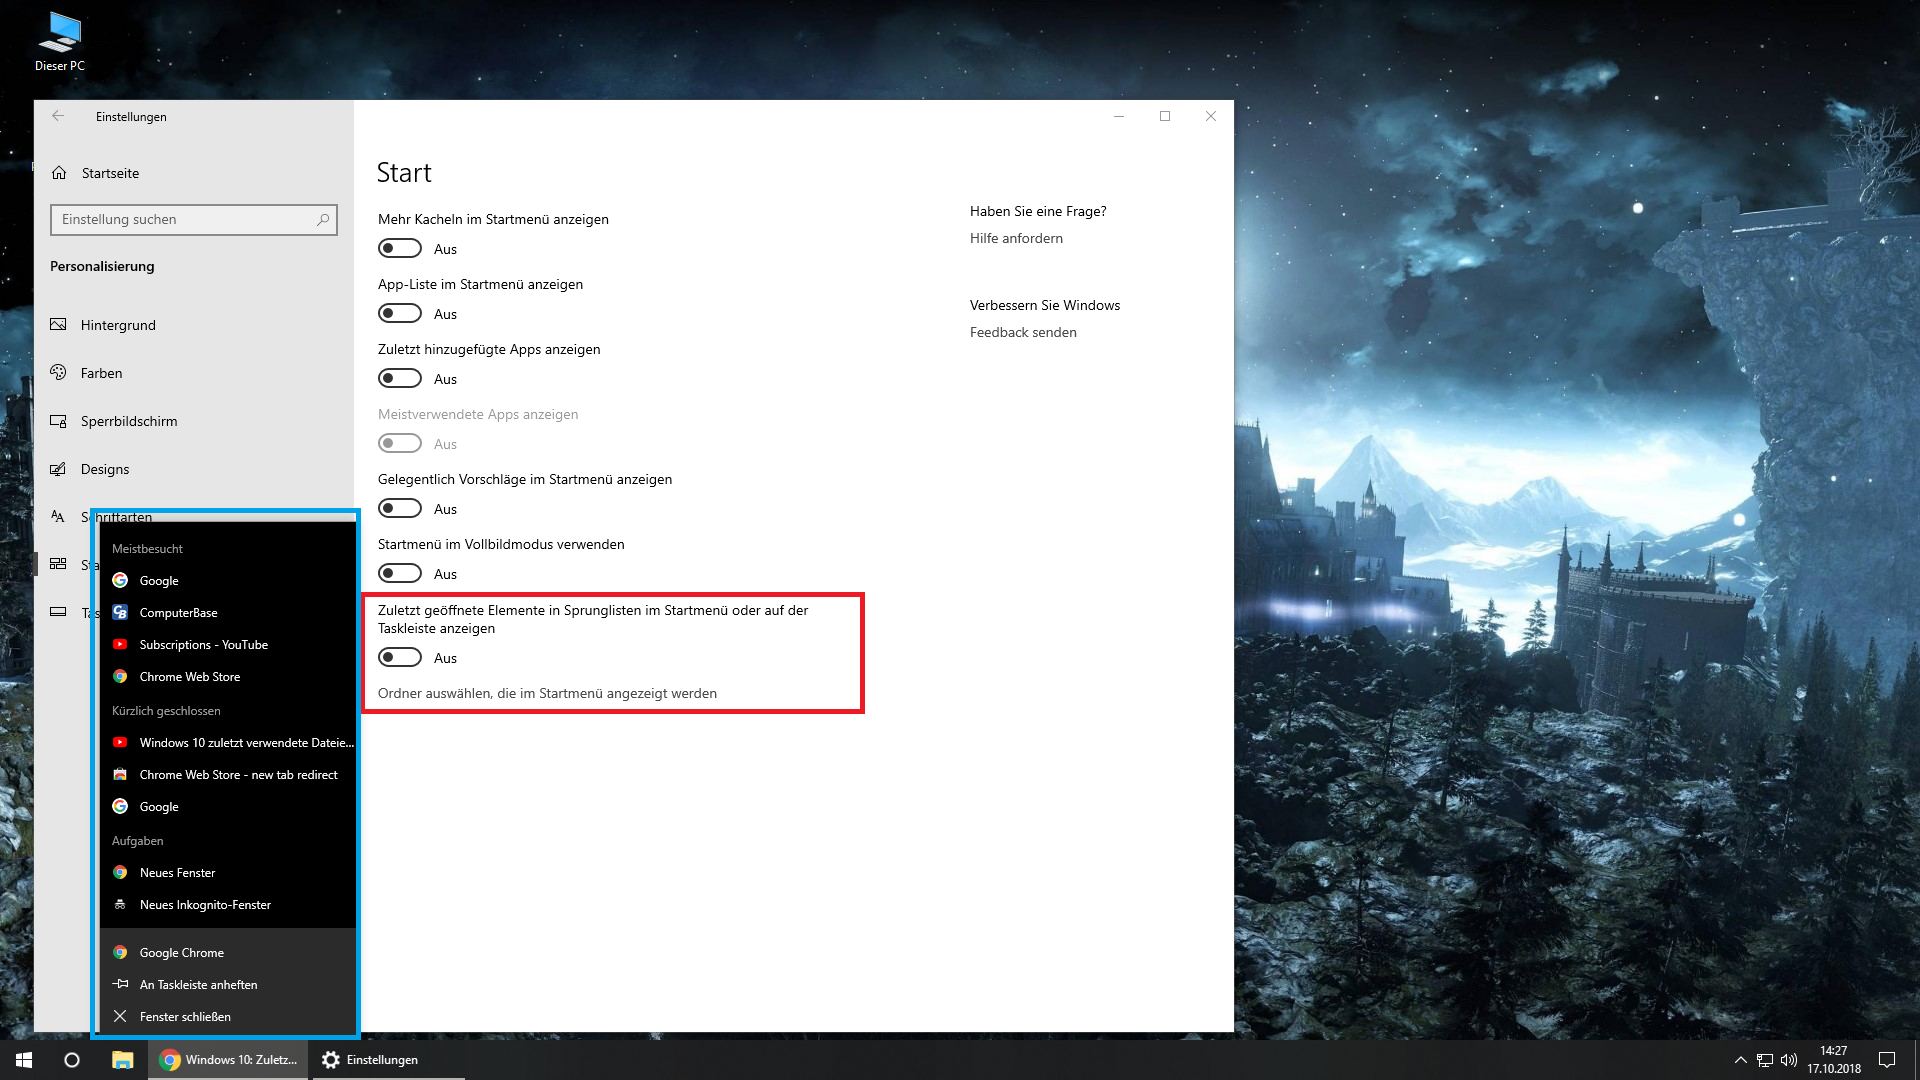Viewport: 1920px width, 1080px height.
Task: Click Hilfe anfordern link
Action: 1016,238
